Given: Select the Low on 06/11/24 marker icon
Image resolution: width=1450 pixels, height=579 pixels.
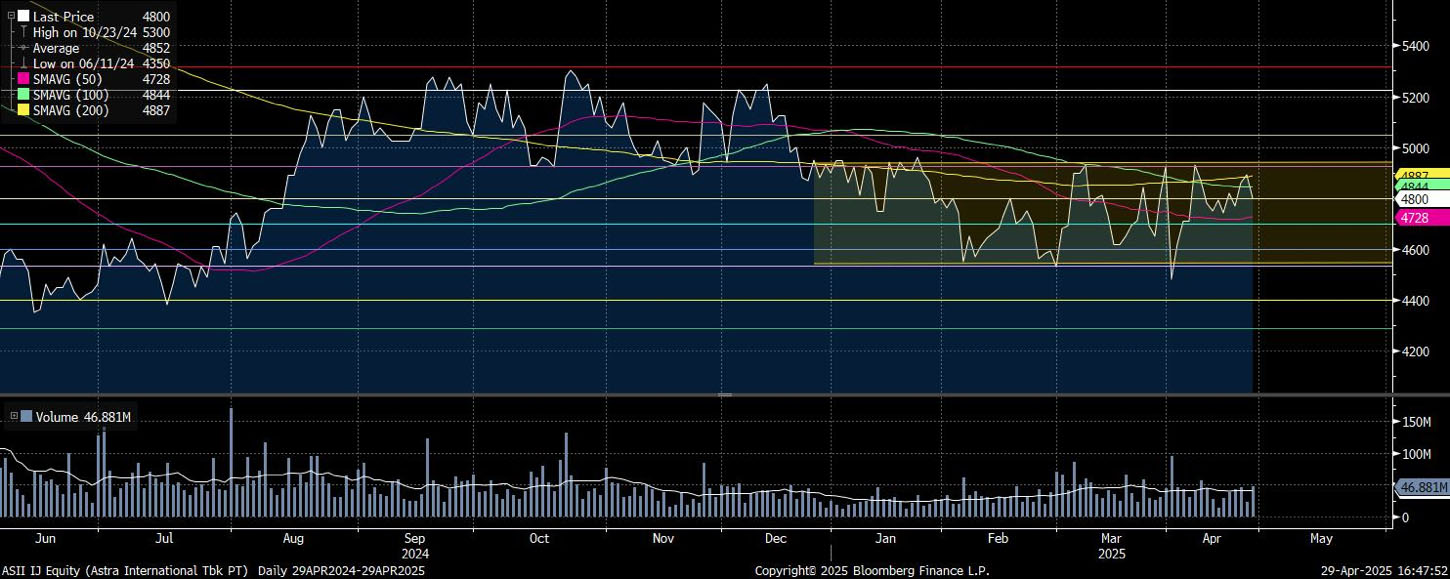Looking at the screenshot, I should pyautogui.click(x=24, y=64).
